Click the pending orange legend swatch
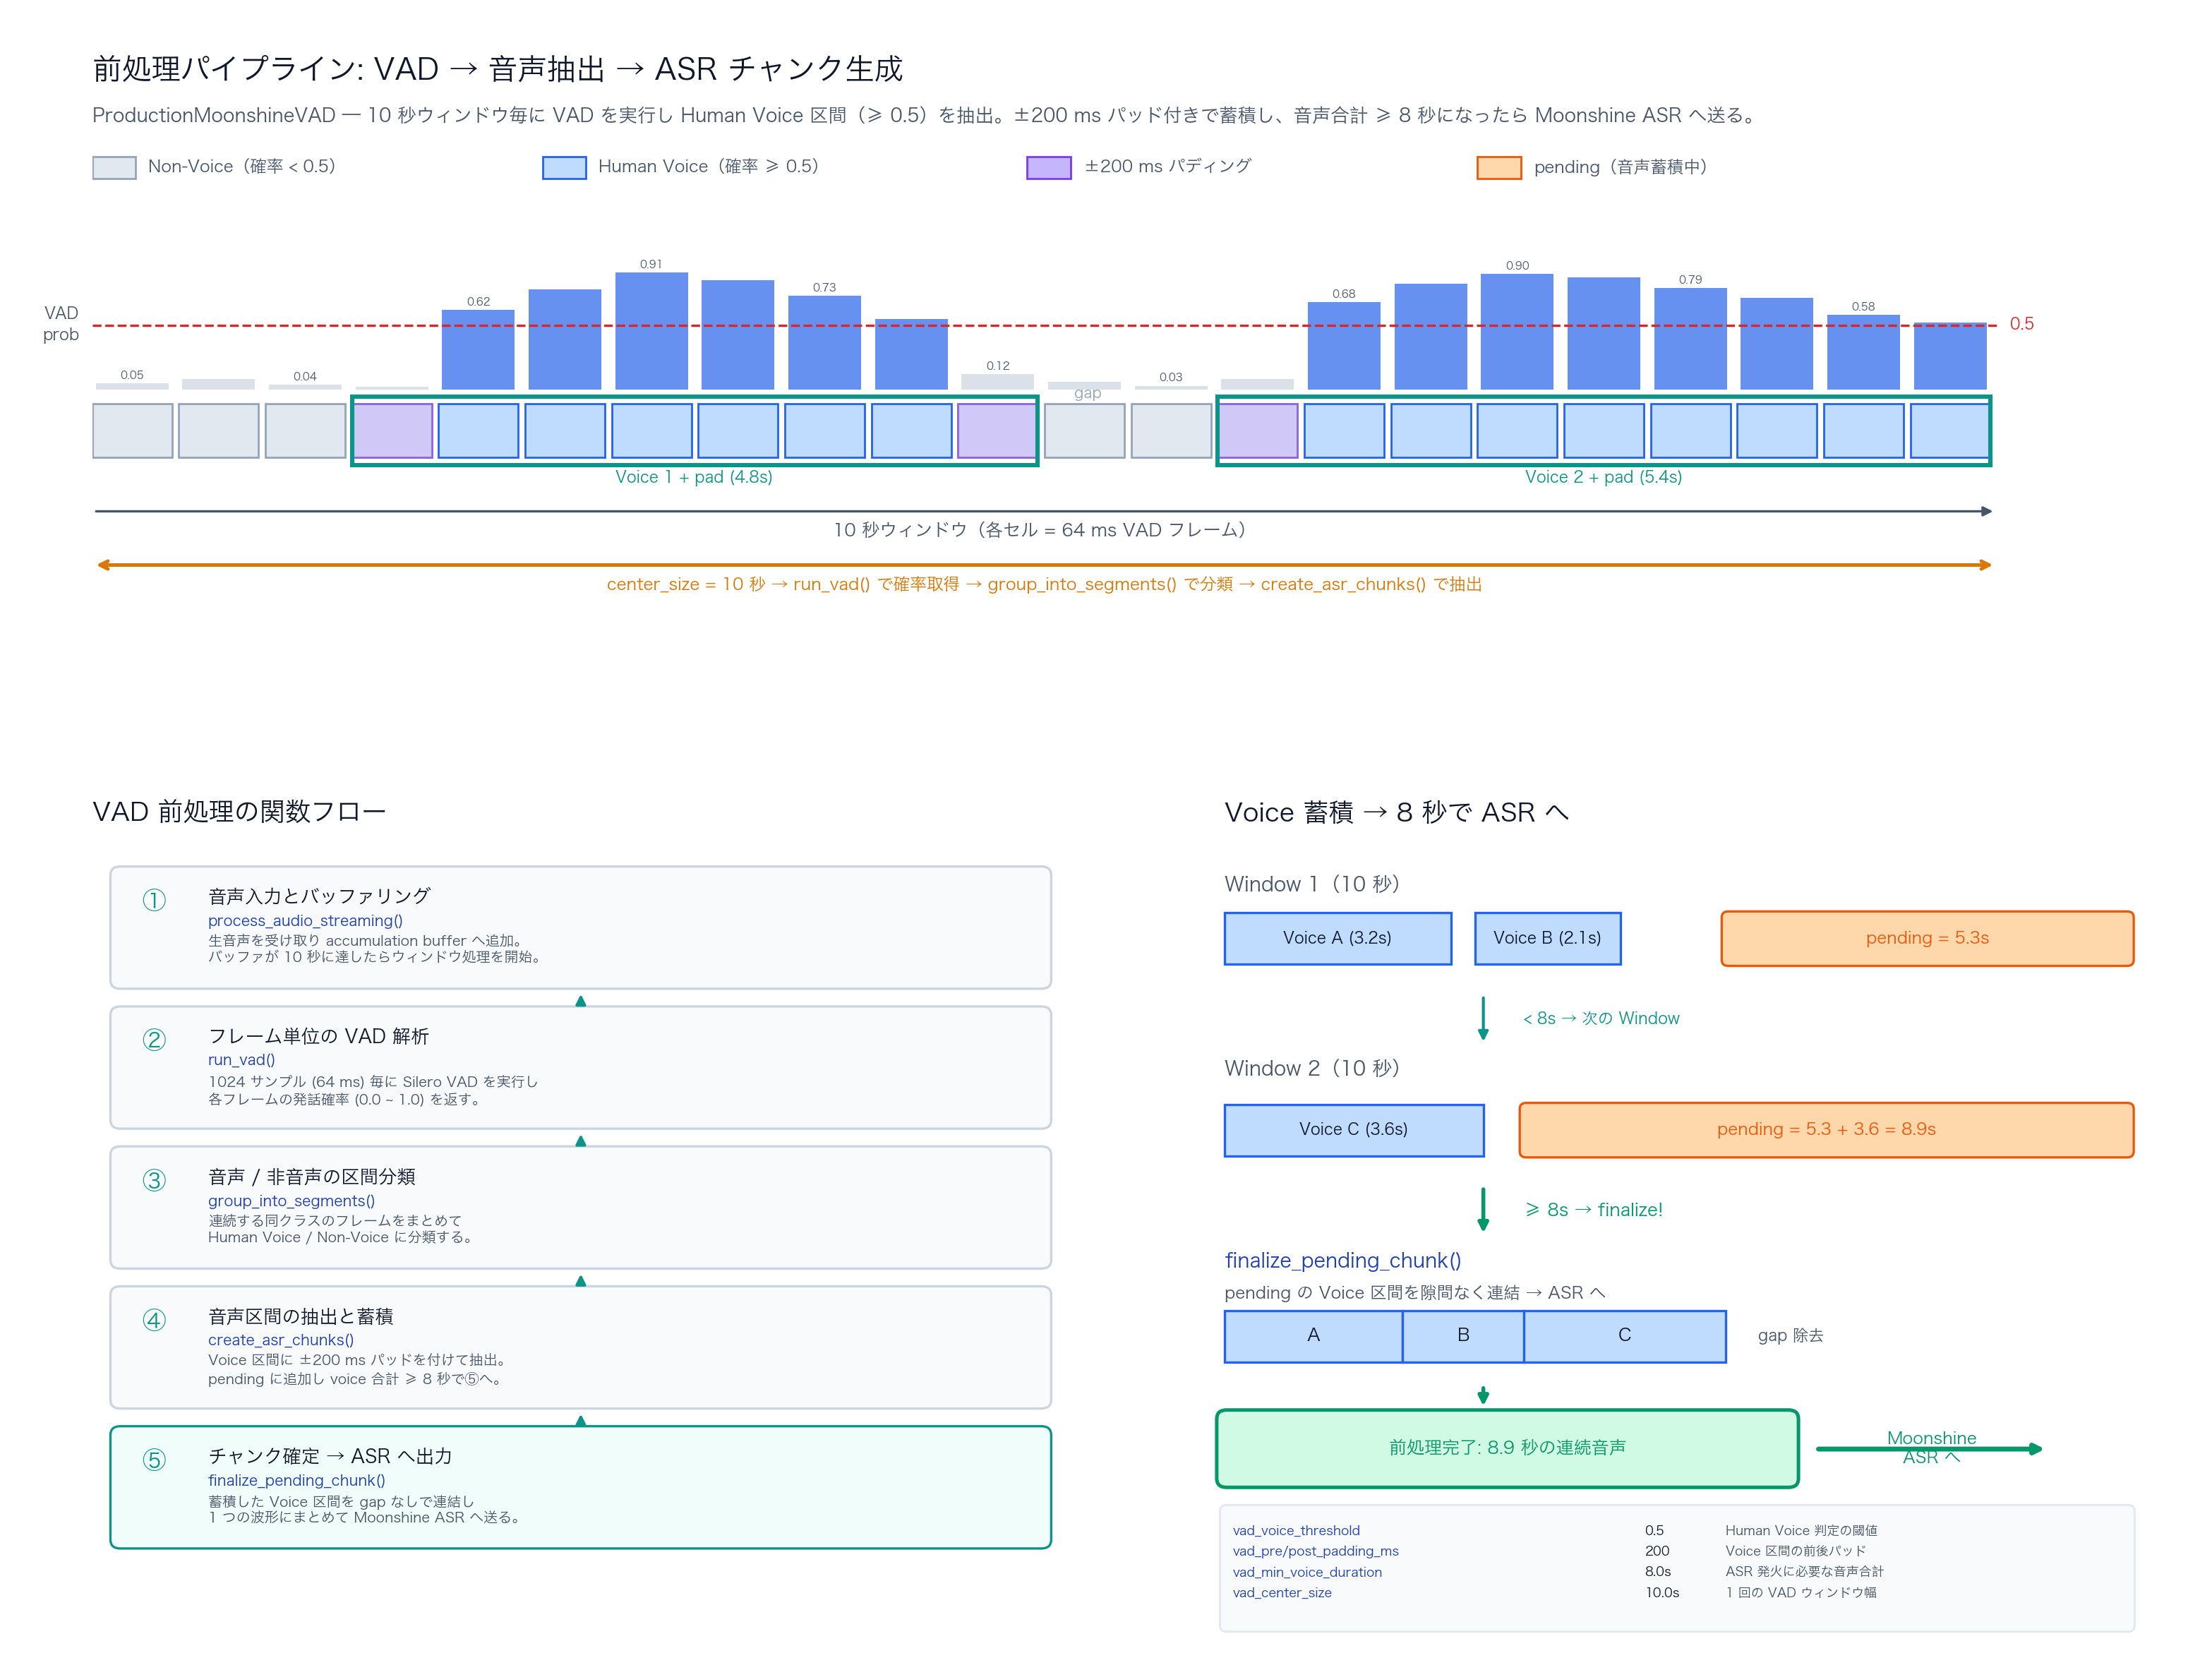This screenshot has width=2212, height=1677. pyautogui.click(x=1499, y=167)
